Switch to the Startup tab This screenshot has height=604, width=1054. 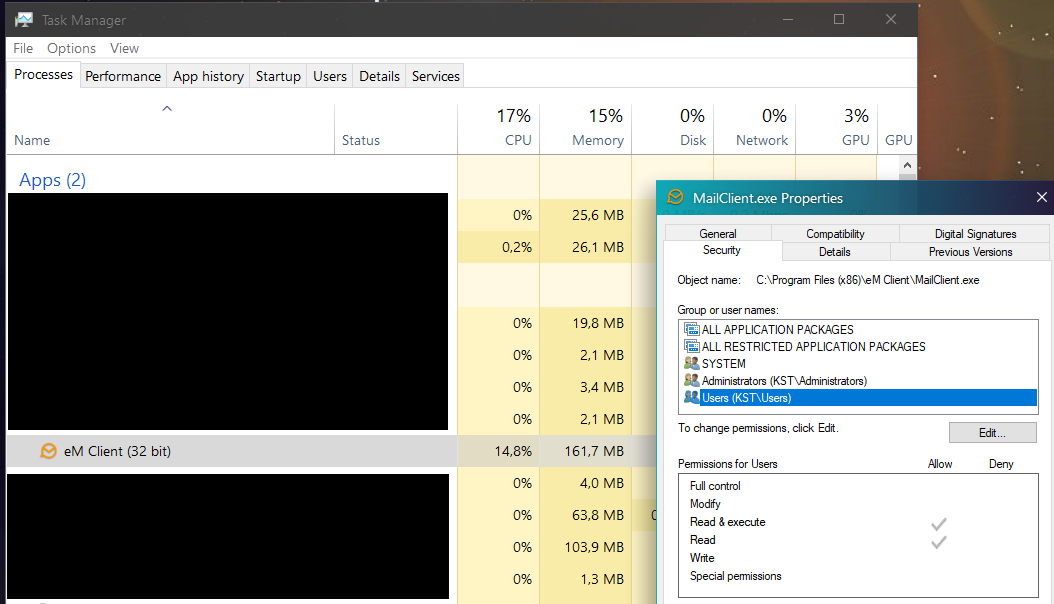278,76
